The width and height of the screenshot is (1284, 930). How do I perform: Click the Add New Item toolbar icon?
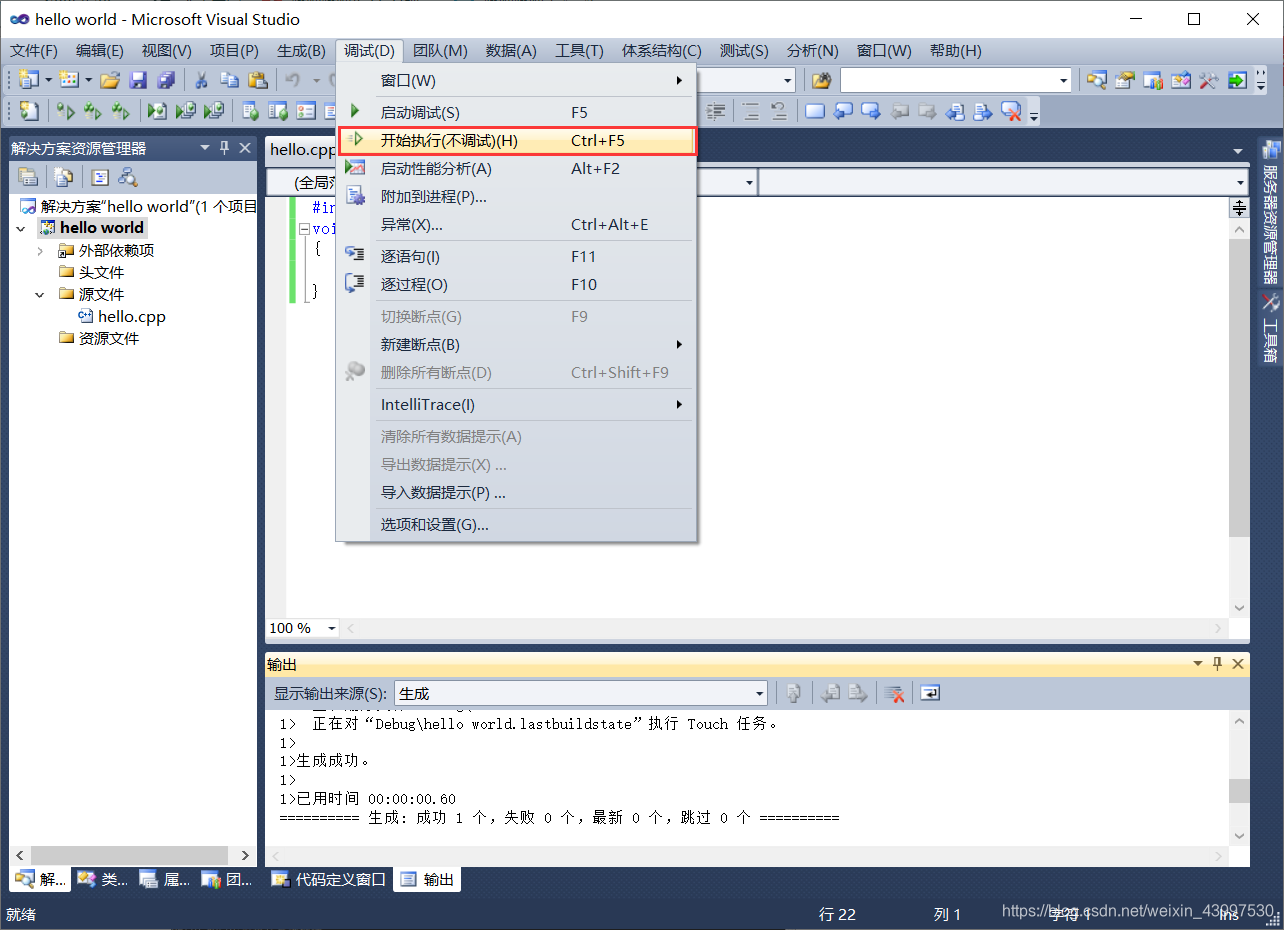pos(69,80)
